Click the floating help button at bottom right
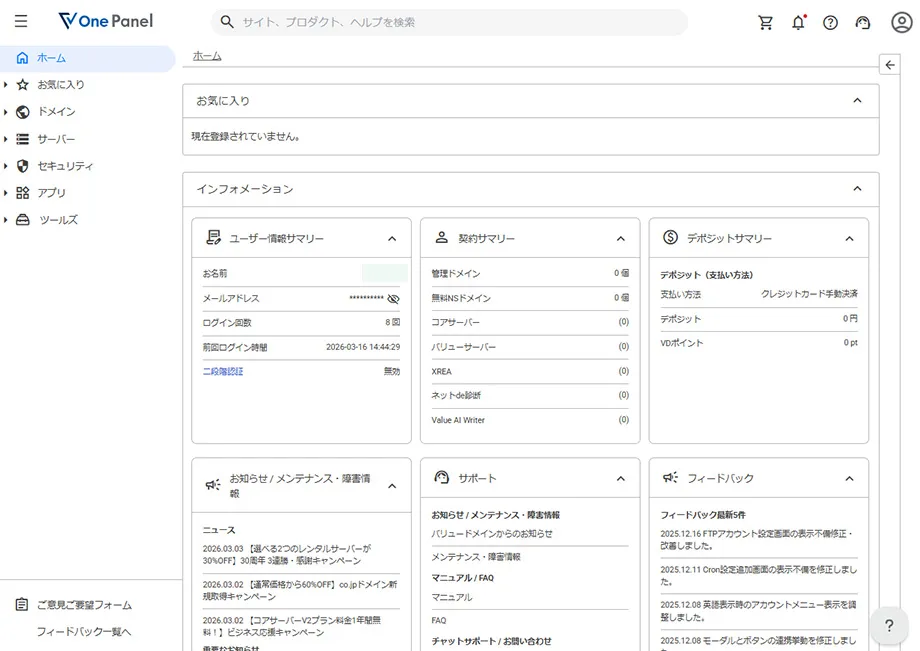 click(888, 625)
